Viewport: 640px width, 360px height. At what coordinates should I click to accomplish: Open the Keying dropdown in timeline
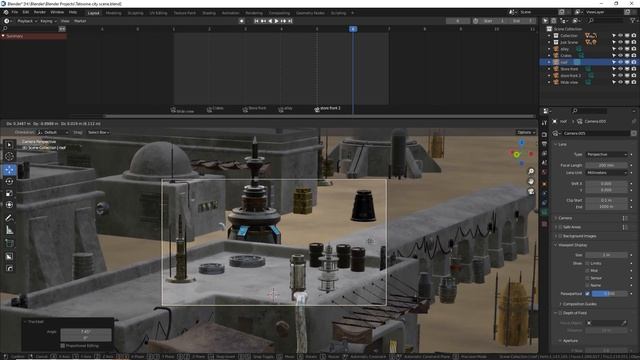click(x=48, y=21)
